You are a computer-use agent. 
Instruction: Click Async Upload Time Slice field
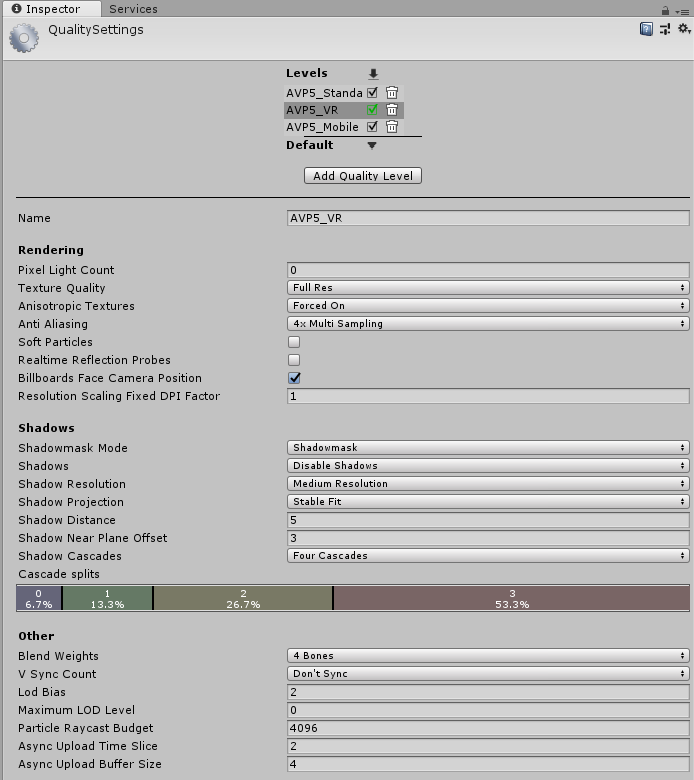coord(488,746)
